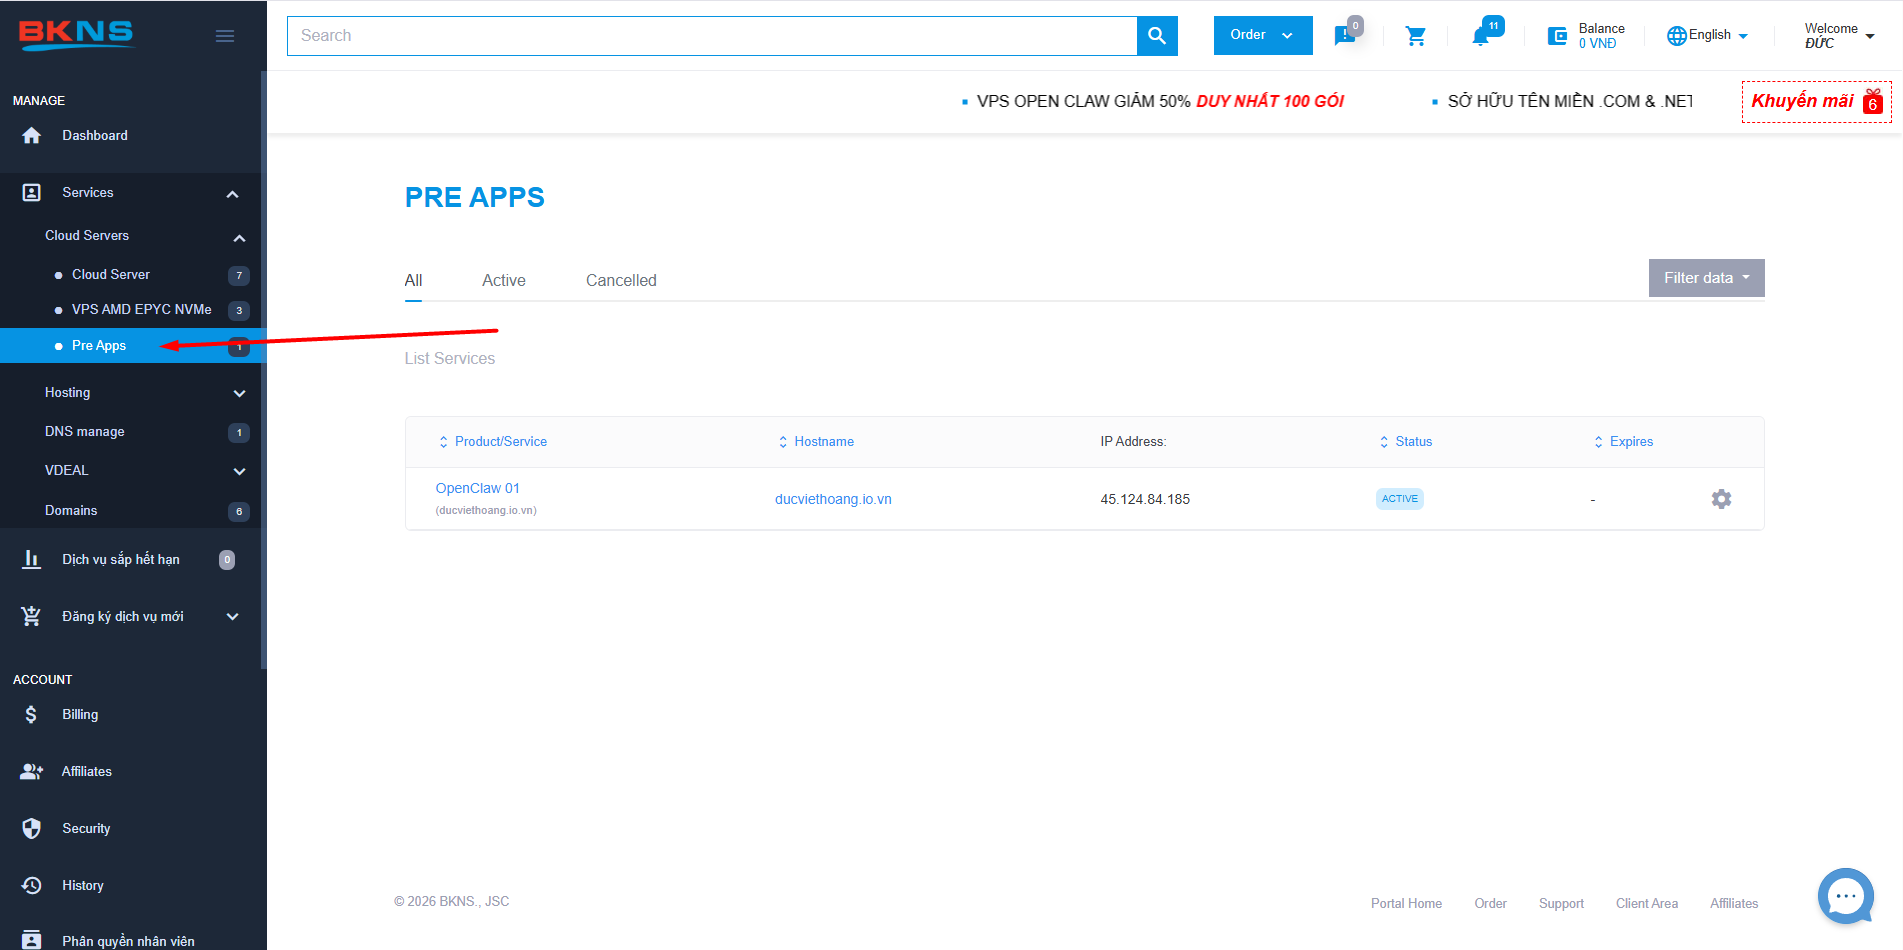Click Dịch vụ sắp hết hạn chart icon

coord(32,560)
